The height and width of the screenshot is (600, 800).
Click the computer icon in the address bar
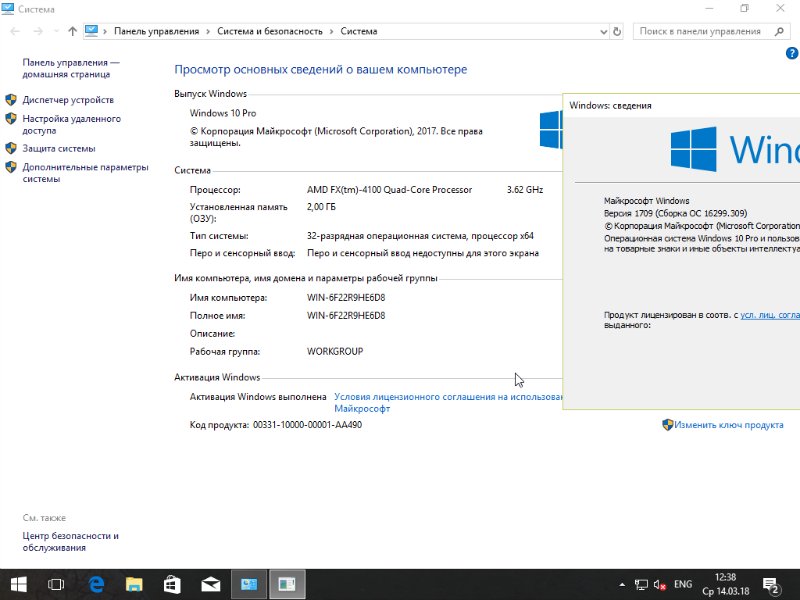click(91, 31)
